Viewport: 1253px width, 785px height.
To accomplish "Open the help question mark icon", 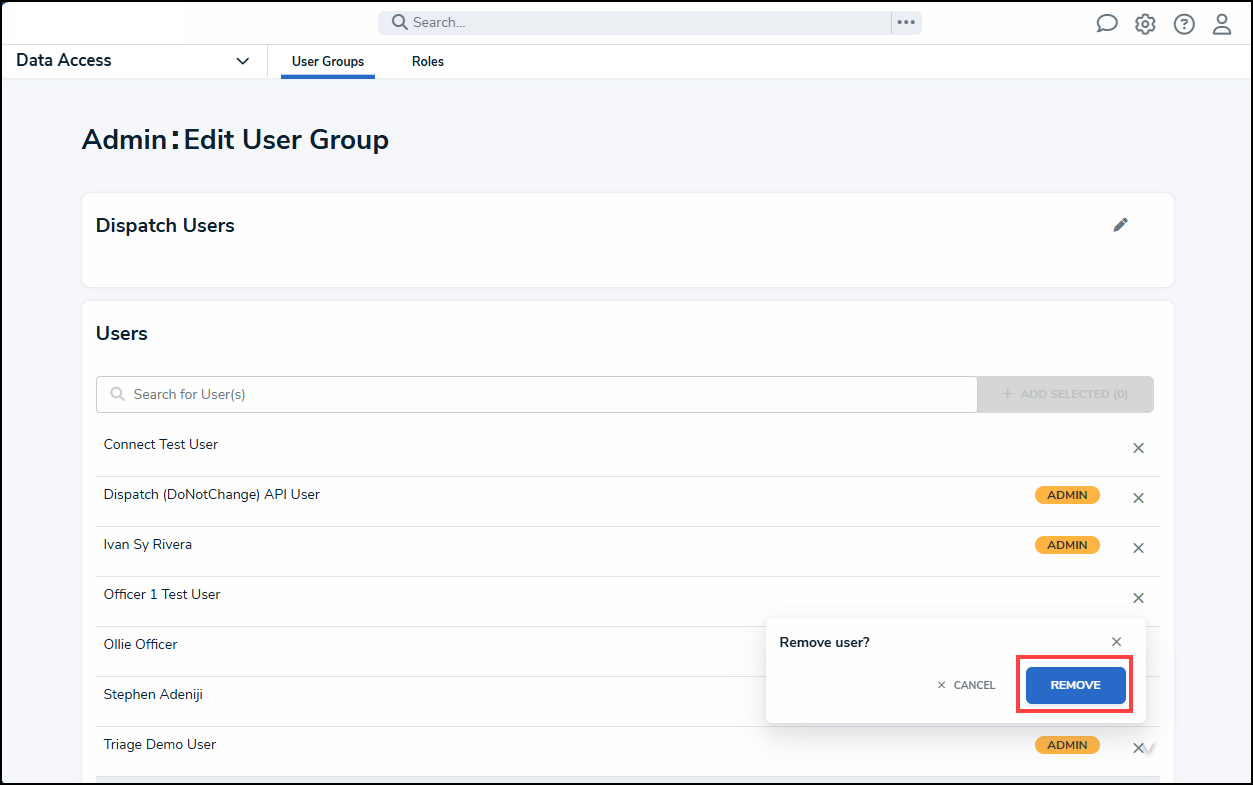I will click(1184, 24).
